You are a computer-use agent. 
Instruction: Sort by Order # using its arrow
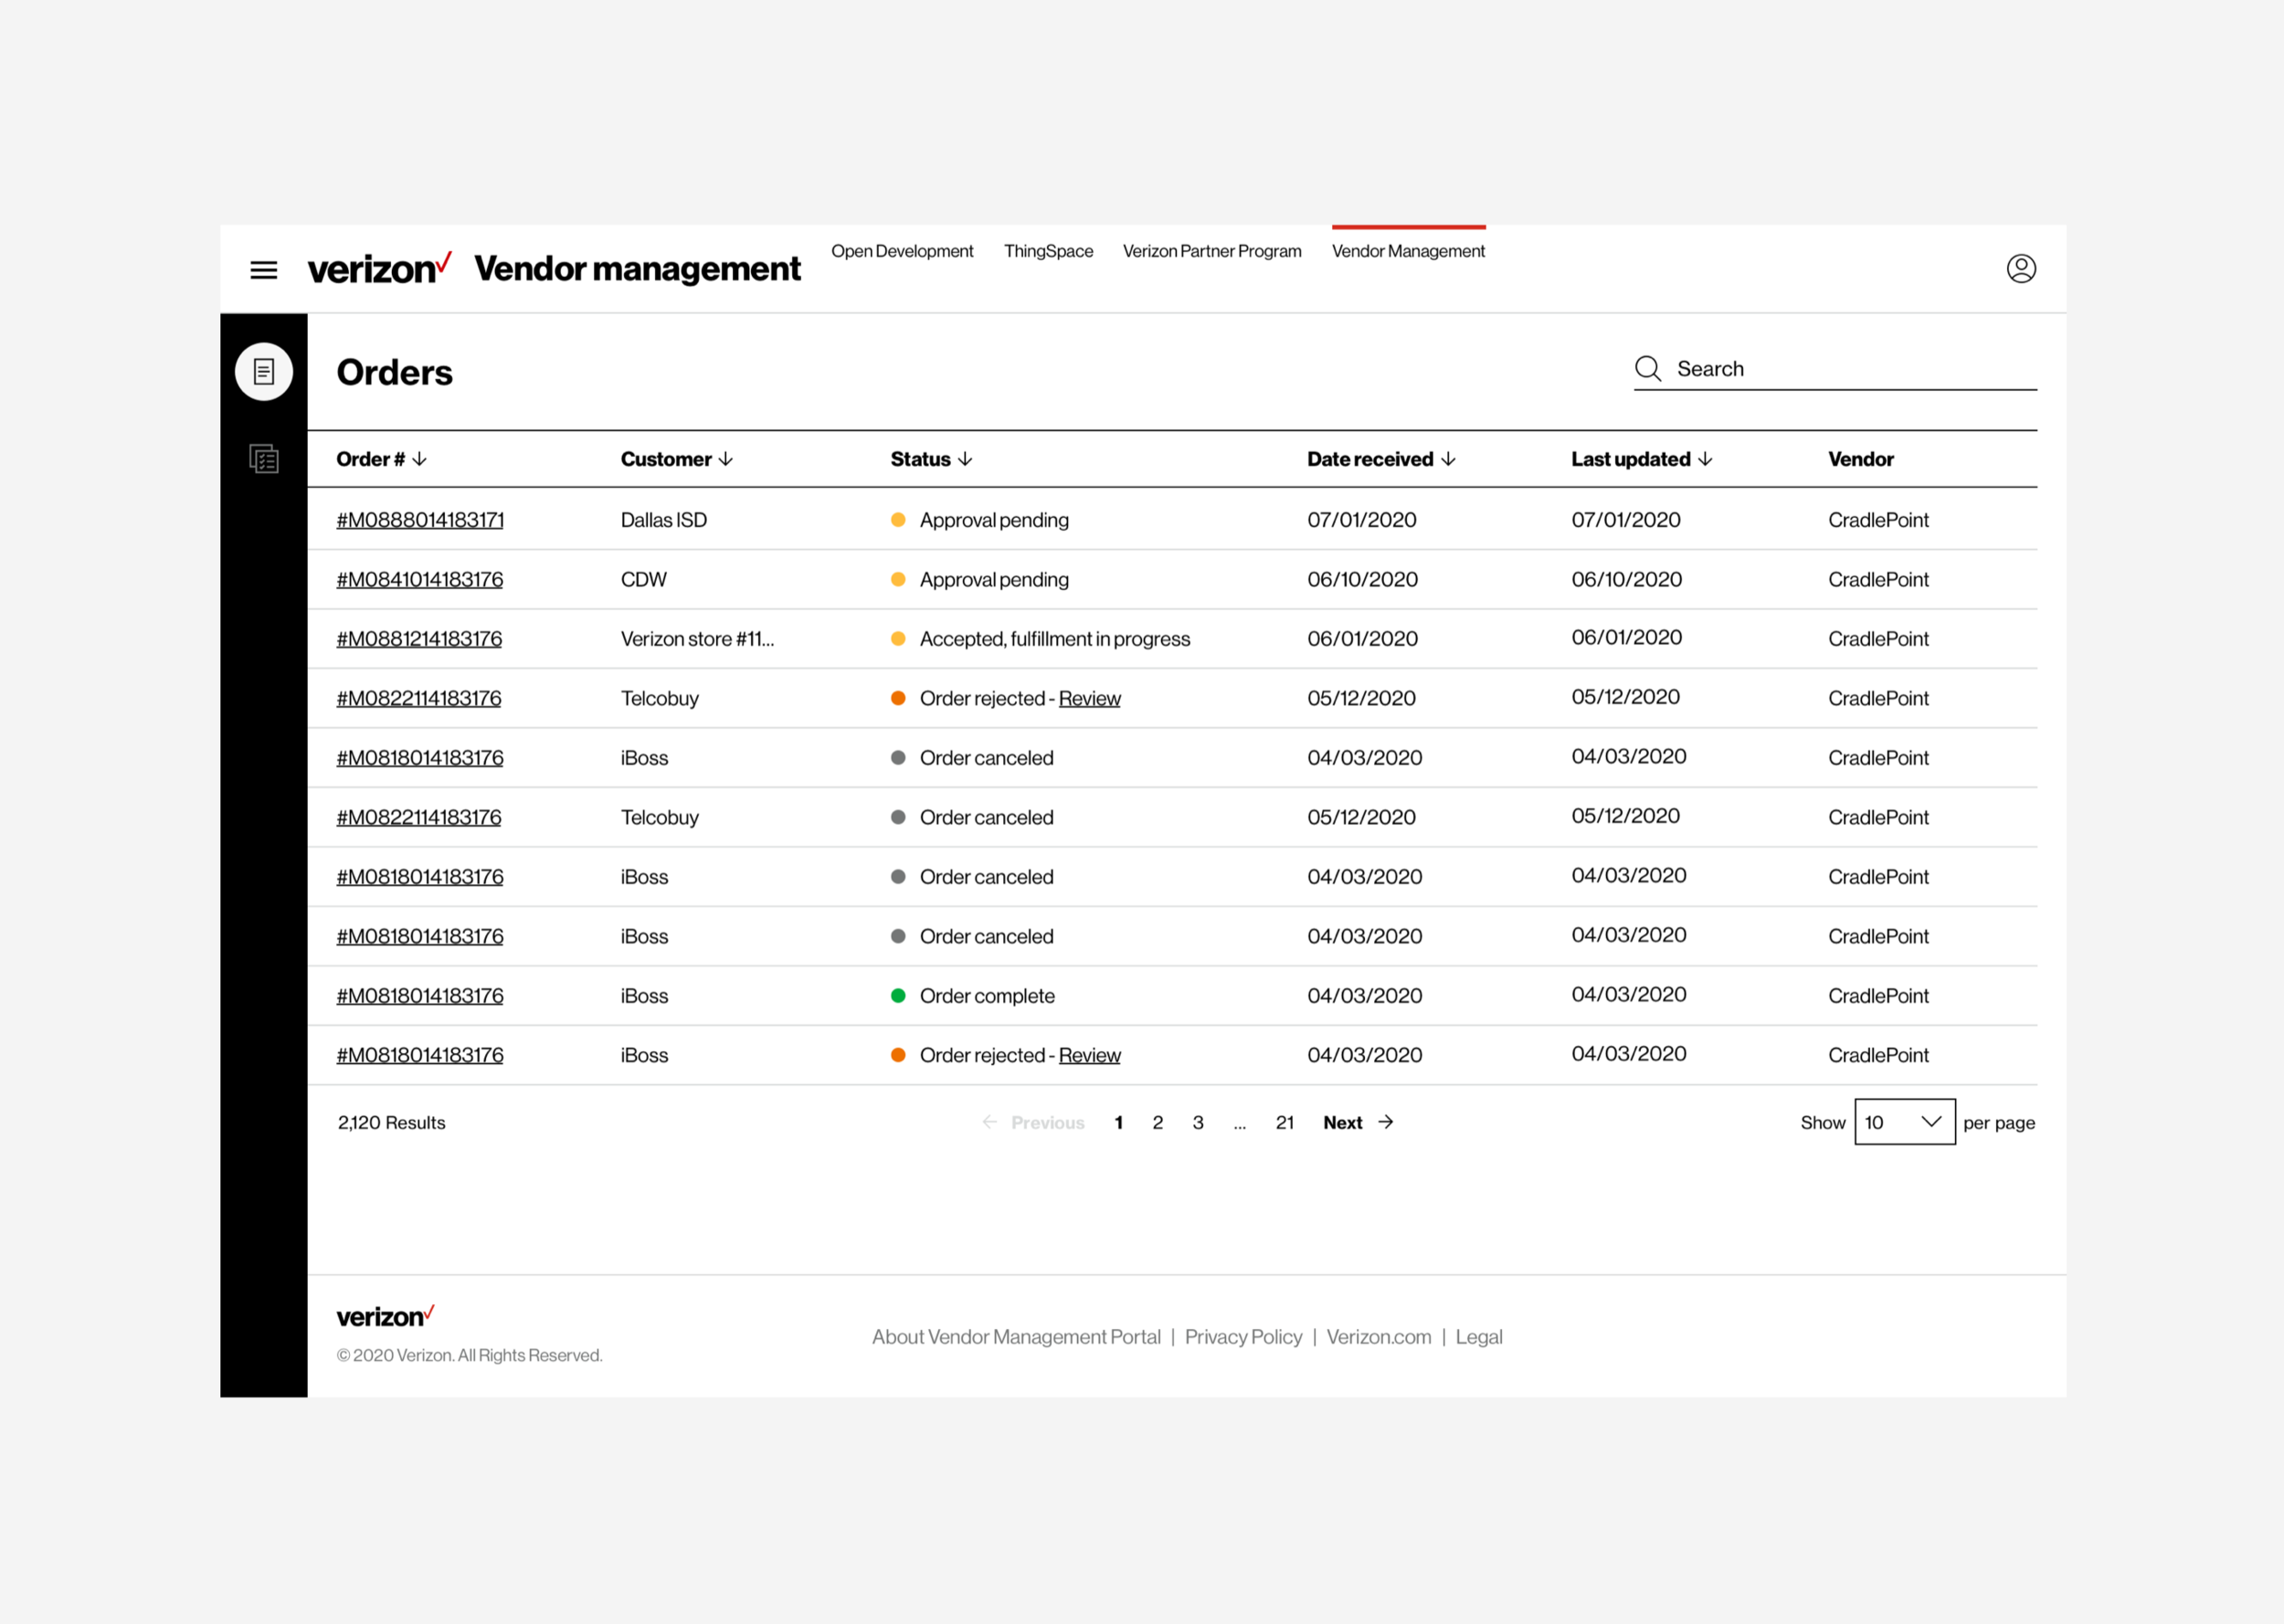[x=420, y=459]
